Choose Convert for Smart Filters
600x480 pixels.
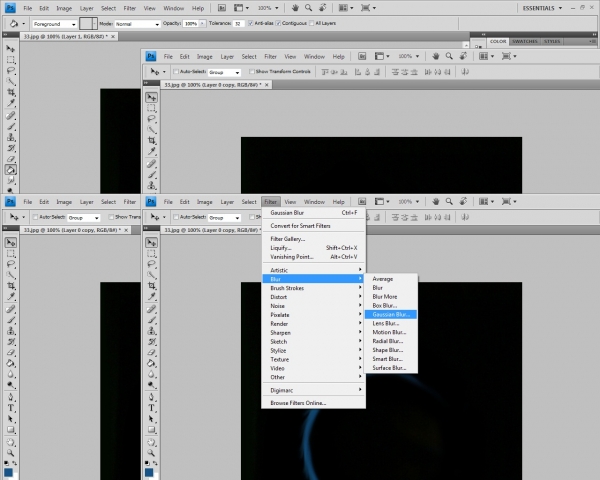pos(300,226)
